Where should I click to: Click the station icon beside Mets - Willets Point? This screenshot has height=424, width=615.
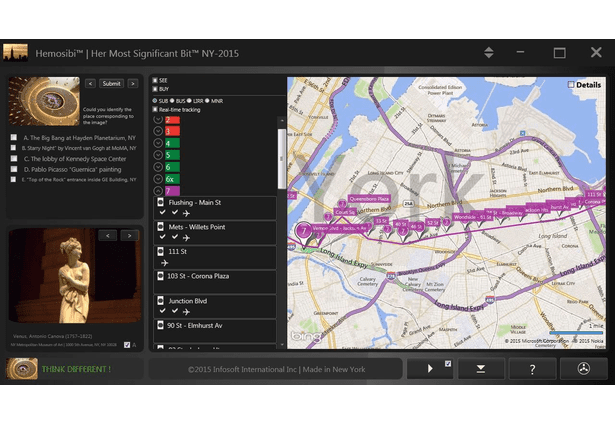[x=160, y=227]
